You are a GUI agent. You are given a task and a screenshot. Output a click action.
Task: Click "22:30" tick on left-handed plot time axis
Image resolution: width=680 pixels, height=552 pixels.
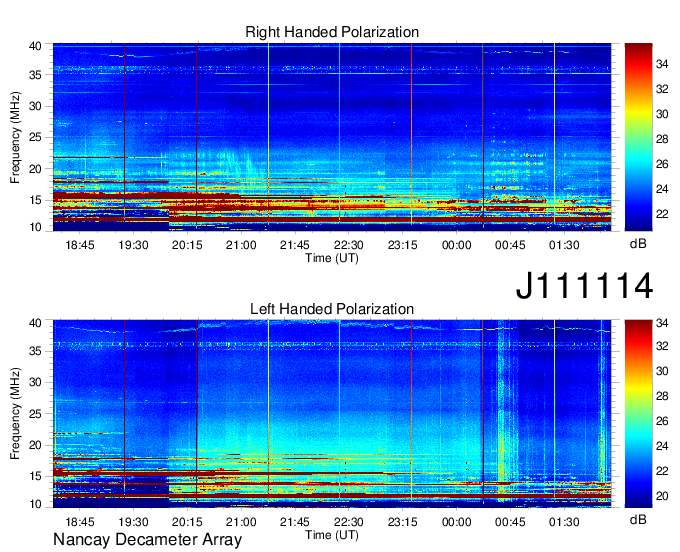349,522
